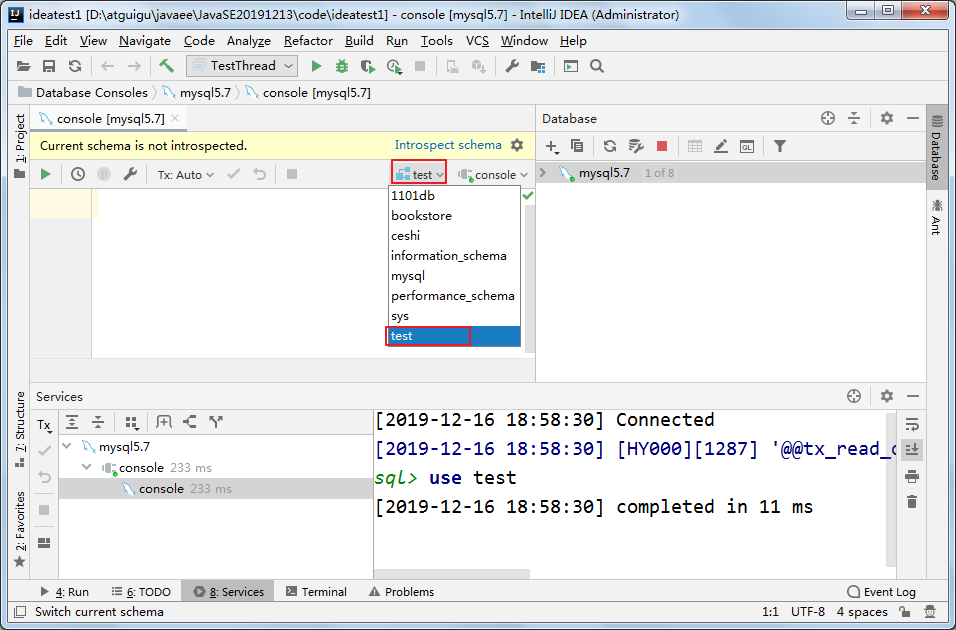Viewport: 956px width, 630px height.
Task: Click the Print output icon
Action: [x=912, y=476]
